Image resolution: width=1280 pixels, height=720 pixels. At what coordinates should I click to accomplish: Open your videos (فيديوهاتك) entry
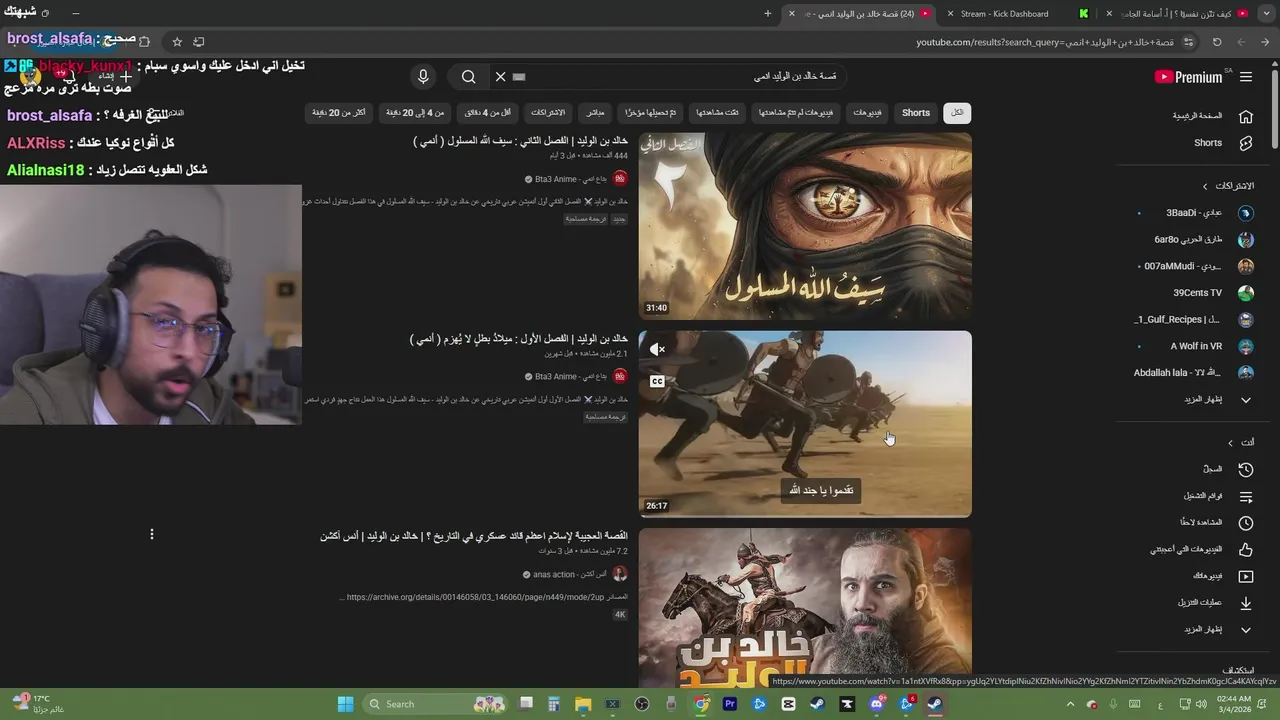1221,576
